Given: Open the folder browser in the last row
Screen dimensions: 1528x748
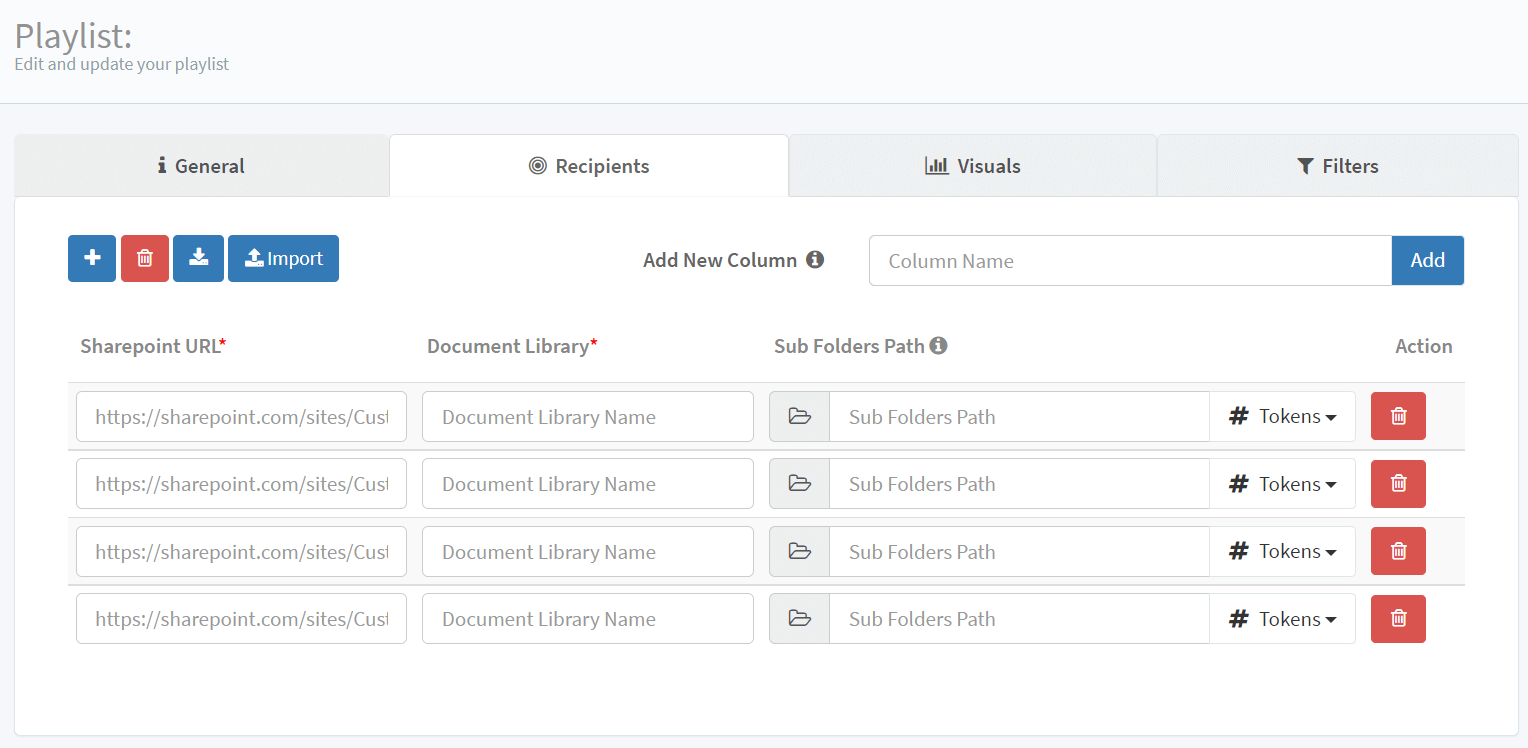Looking at the screenshot, I should pyautogui.click(x=798, y=618).
